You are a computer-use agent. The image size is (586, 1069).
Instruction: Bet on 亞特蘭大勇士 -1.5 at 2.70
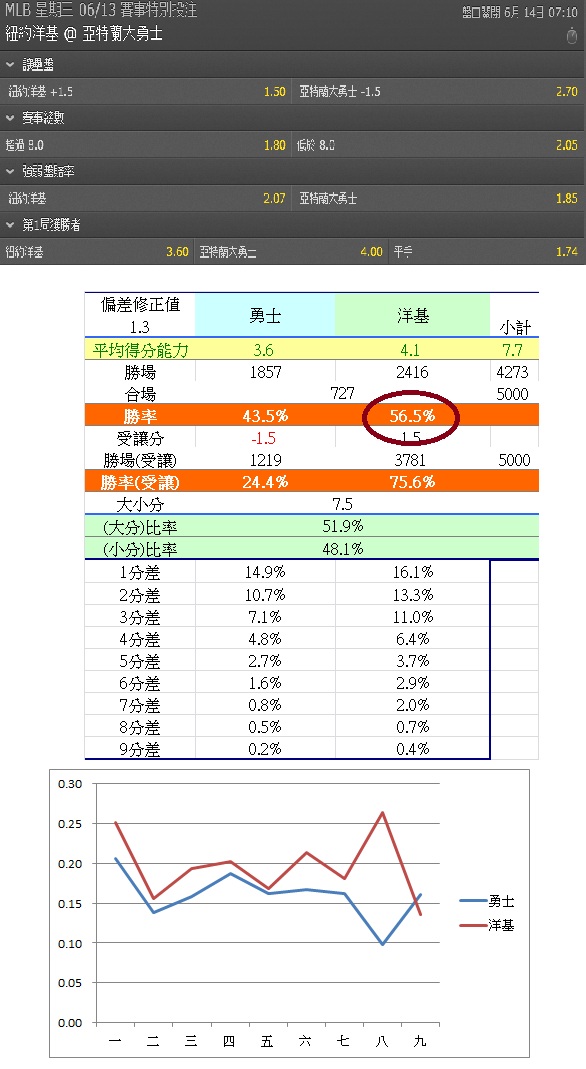(439, 91)
